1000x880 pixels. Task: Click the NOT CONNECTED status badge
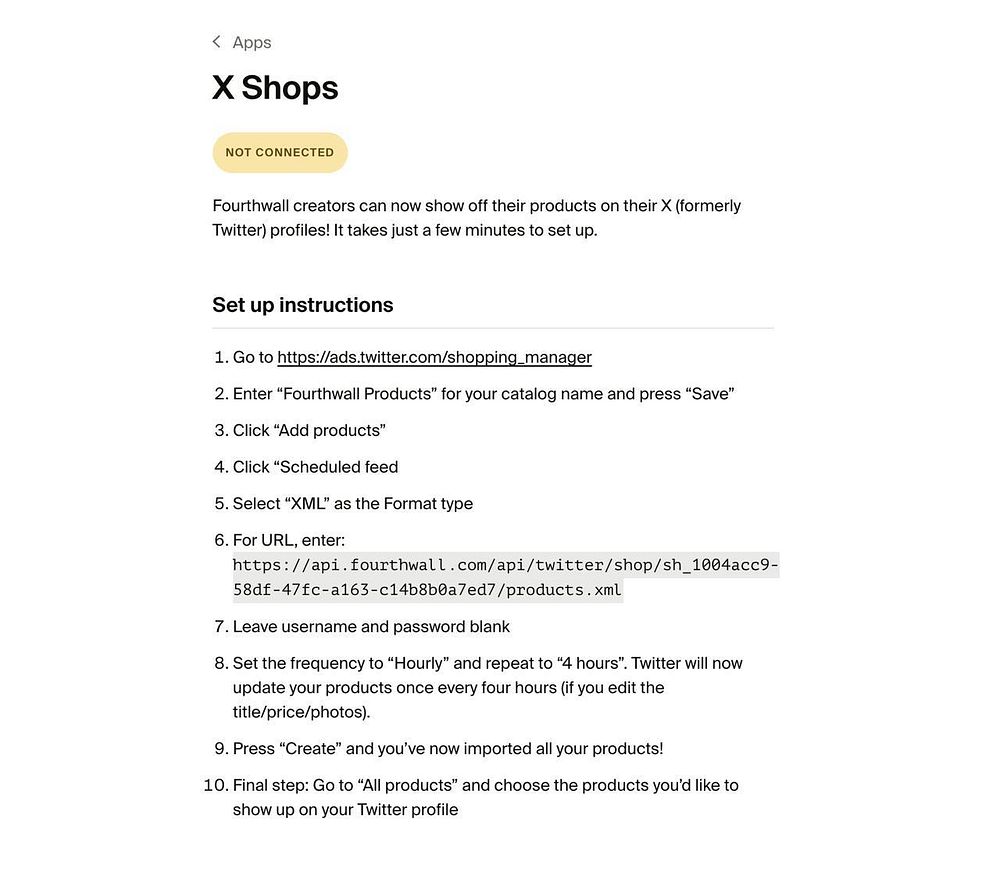pos(280,152)
